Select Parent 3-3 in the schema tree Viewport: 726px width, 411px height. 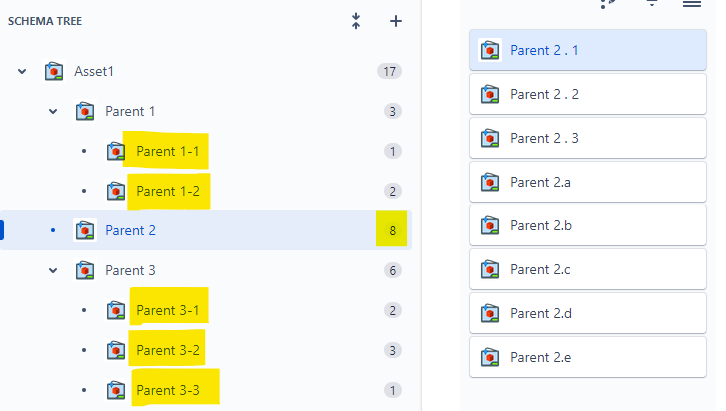(168, 390)
